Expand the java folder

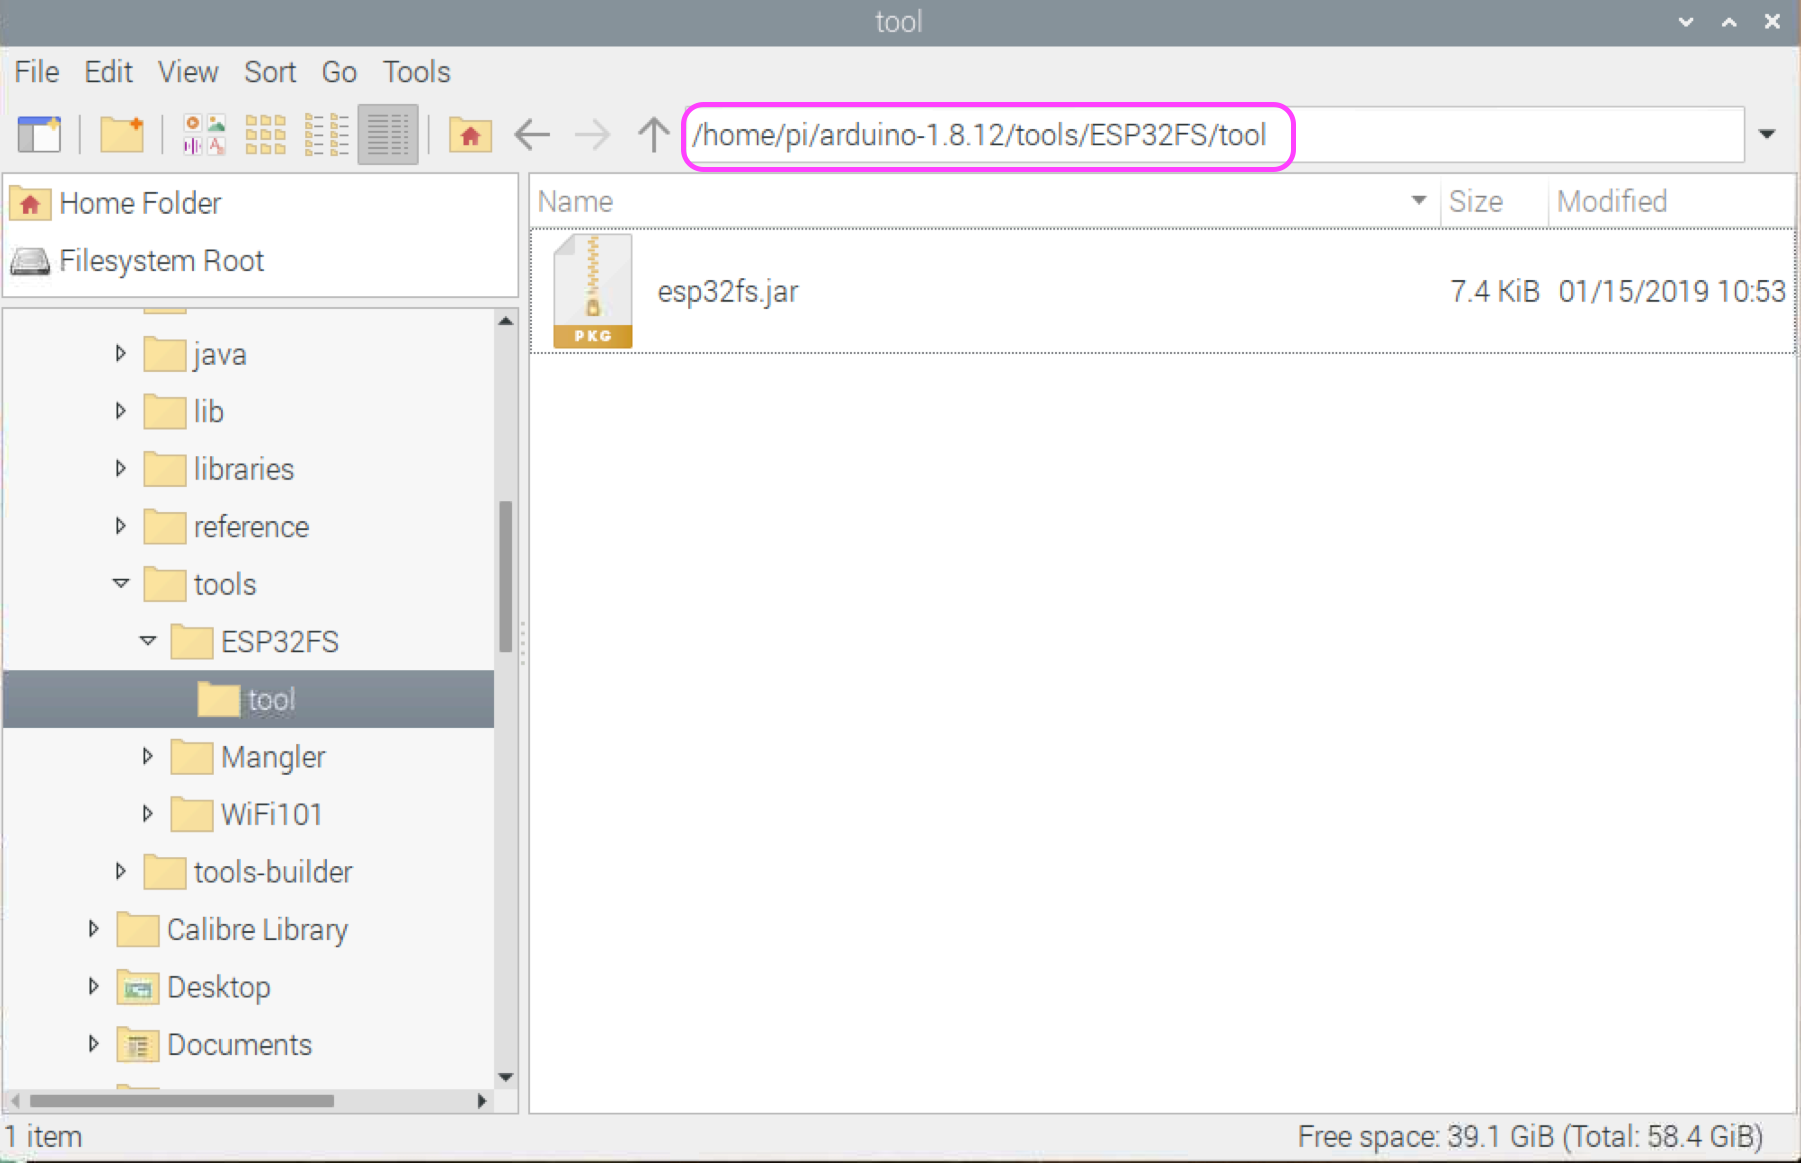pyautogui.click(x=120, y=353)
